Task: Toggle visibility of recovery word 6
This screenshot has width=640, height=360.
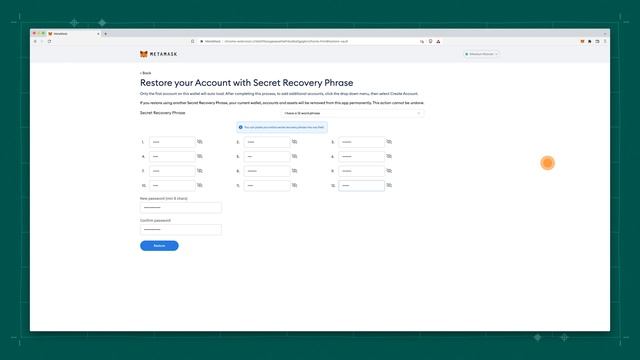Action: [389, 156]
